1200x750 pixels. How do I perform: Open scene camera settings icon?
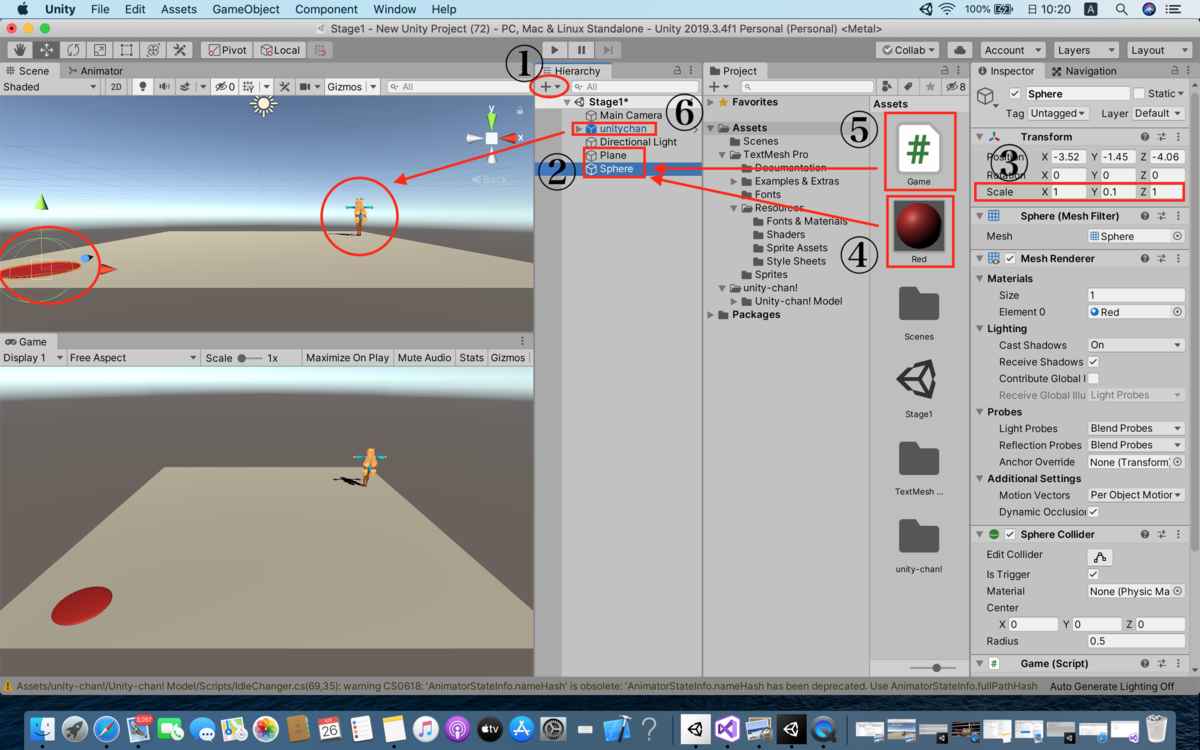tap(307, 87)
